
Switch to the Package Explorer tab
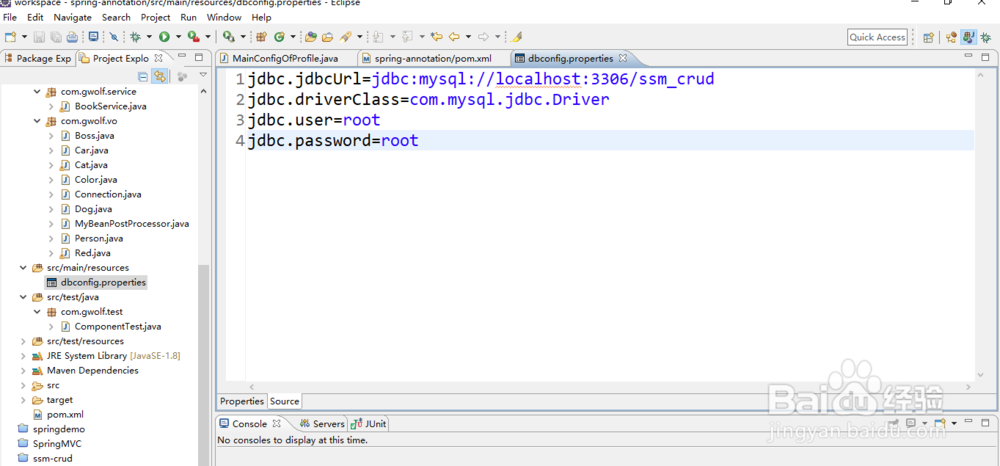pos(38,59)
